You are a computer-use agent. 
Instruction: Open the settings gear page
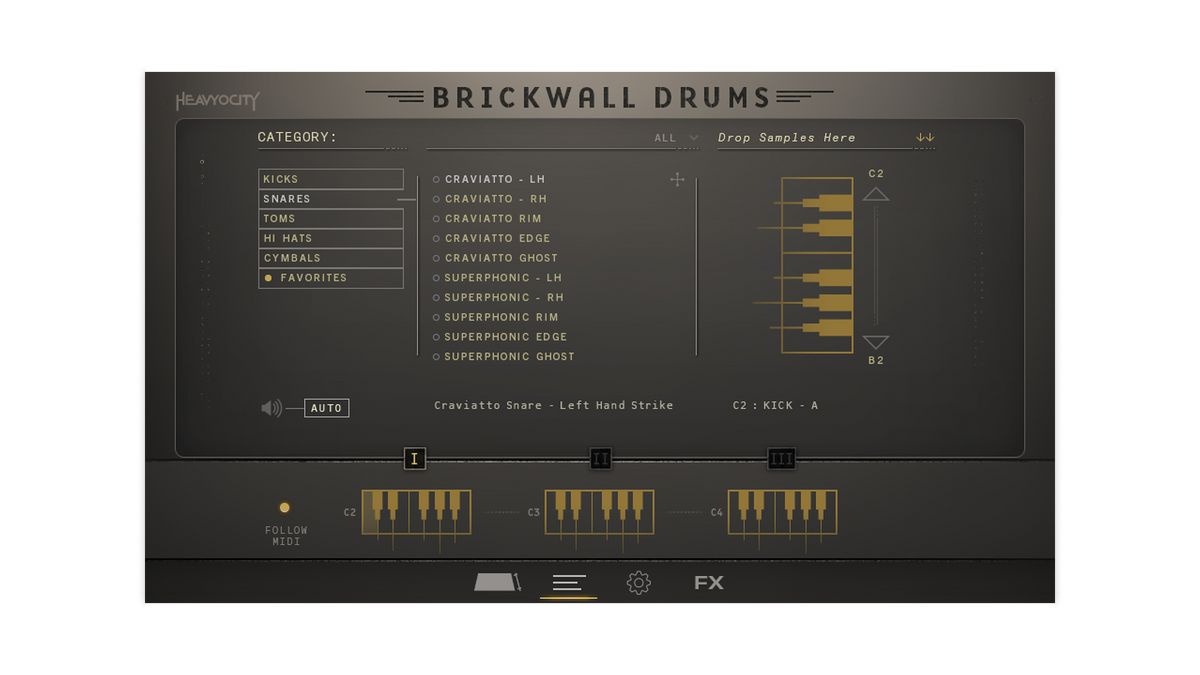pos(639,583)
